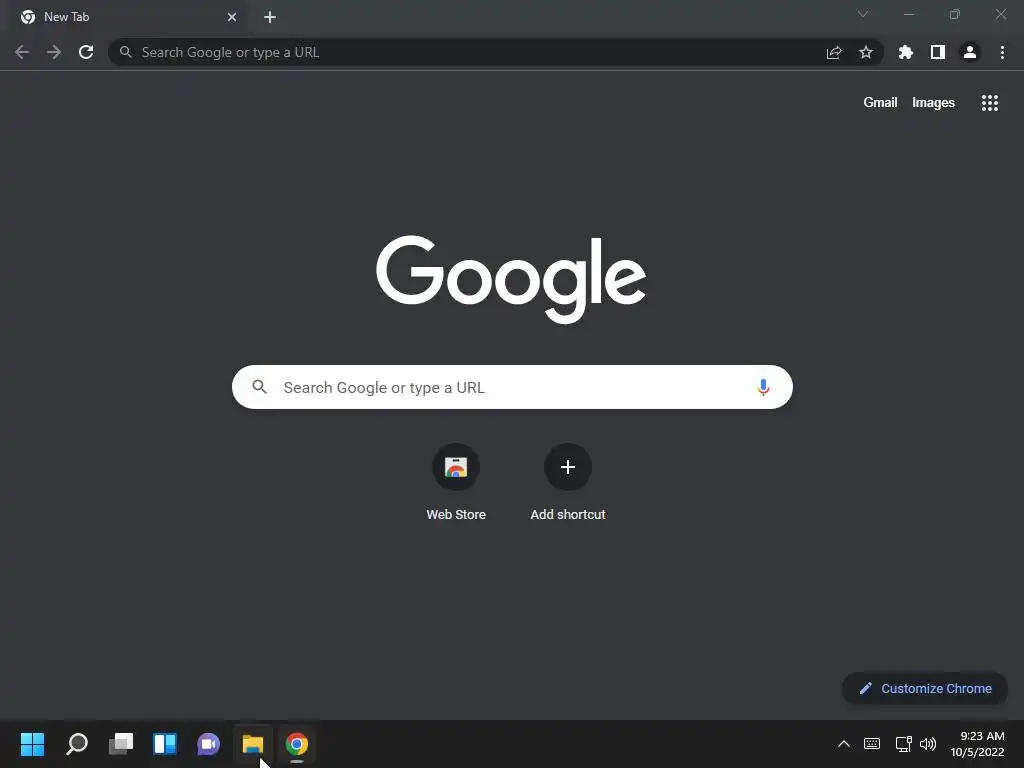Close the New Tab tab
The width and height of the screenshot is (1024, 768).
coord(232,17)
